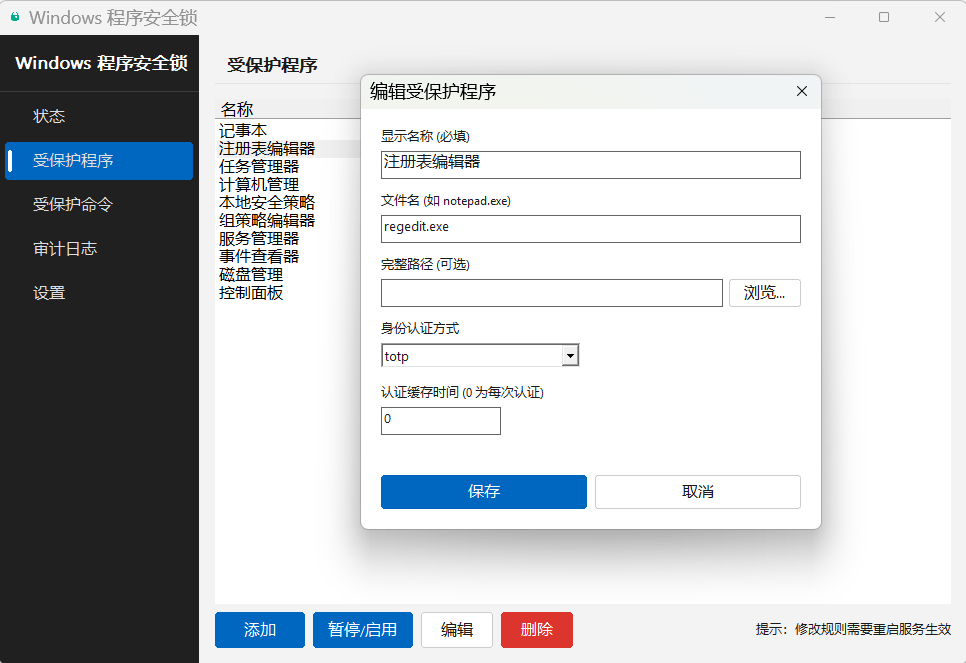Click the 文件名 regedit.exe field
The height and width of the screenshot is (663, 966).
[590, 229]
